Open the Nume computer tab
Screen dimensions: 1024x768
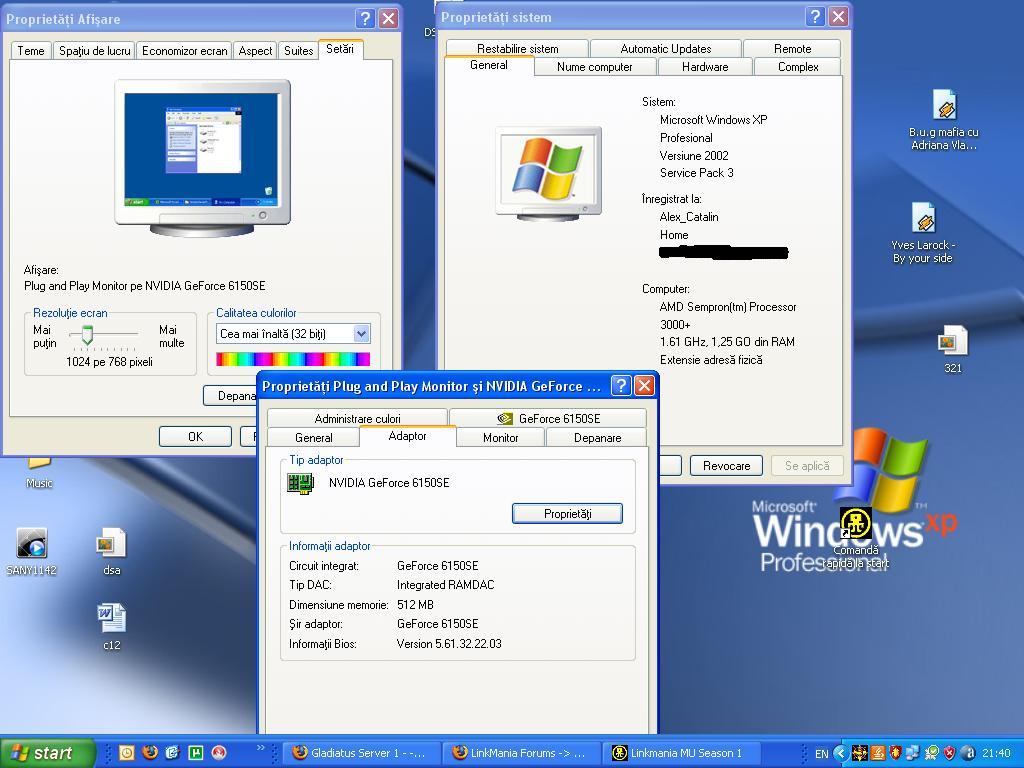[595, 67]
